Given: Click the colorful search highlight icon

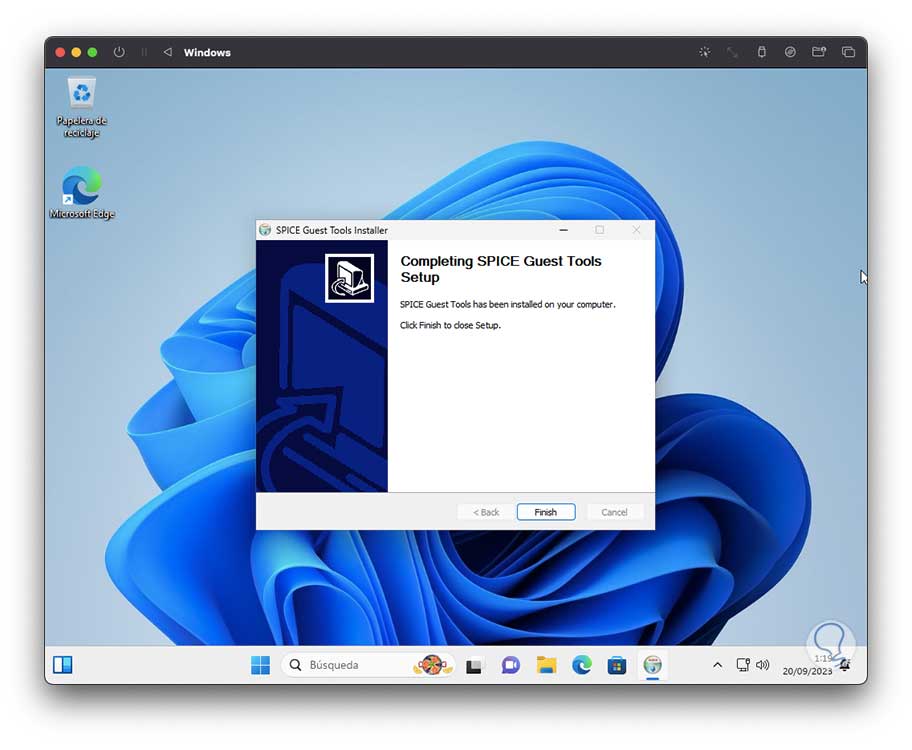Looking at the screenshot, I should pyautogui.click(x=432, y=664).
